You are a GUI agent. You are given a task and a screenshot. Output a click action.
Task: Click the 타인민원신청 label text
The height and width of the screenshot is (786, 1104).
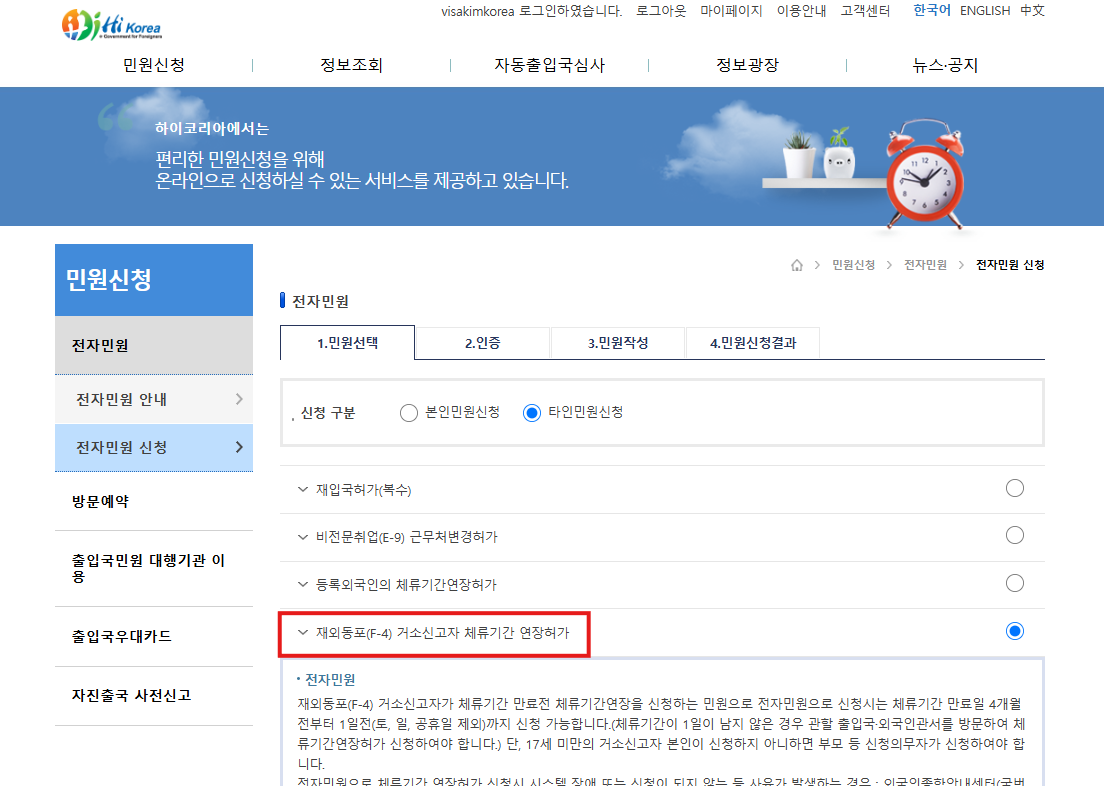click(586, 412)
